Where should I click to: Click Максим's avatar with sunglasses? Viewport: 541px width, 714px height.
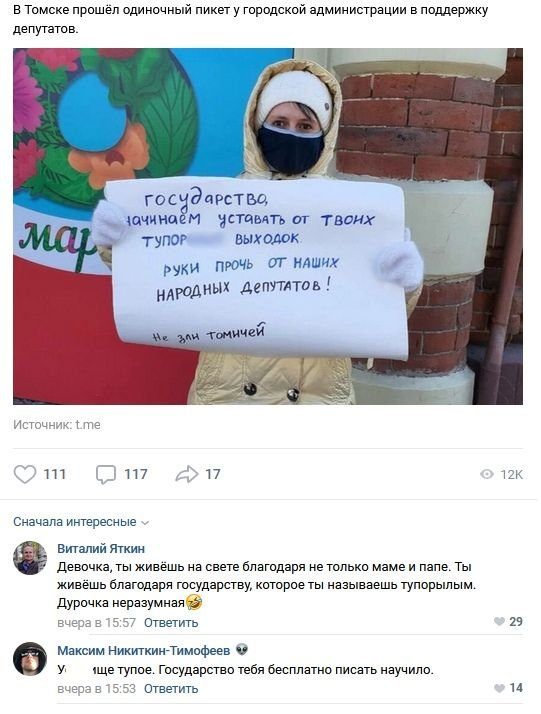tap(30, 659)
